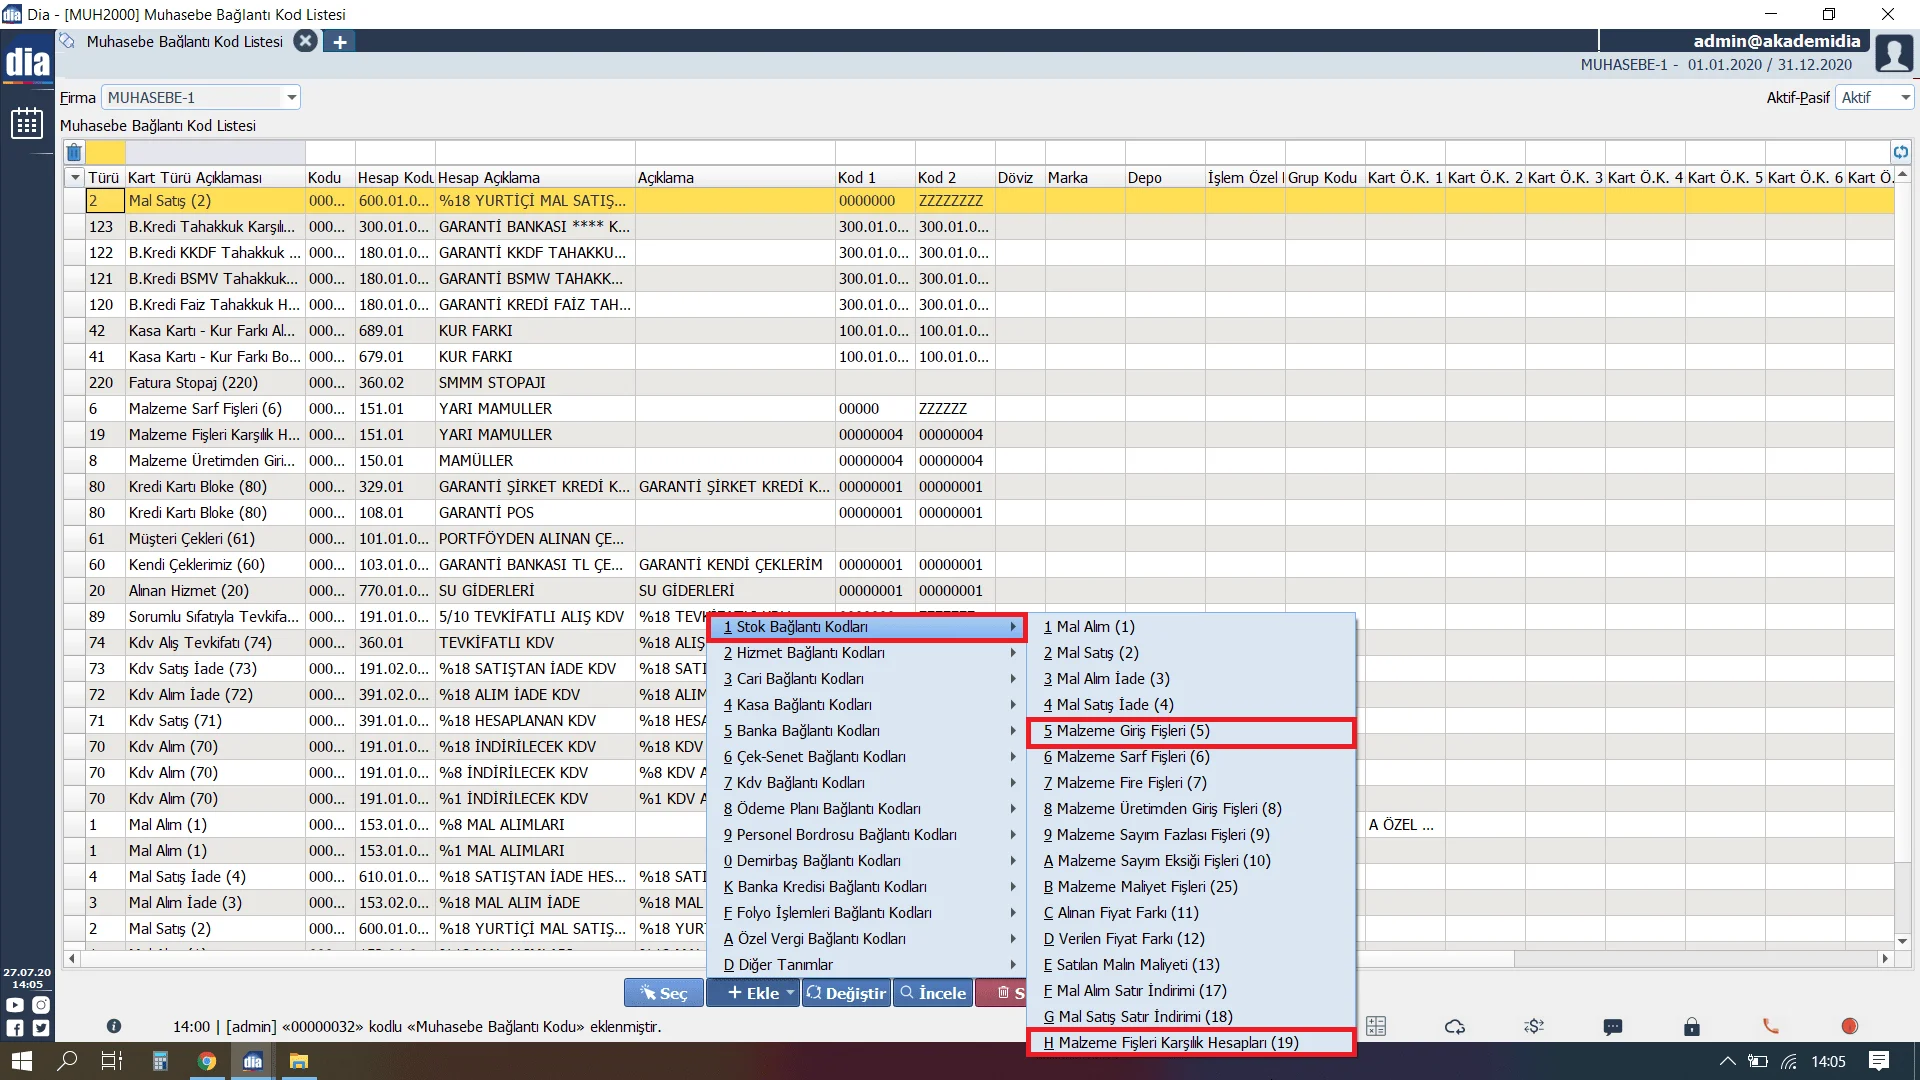Click the Değiştir button
Screen dimensions: 1920x1080
846,993
